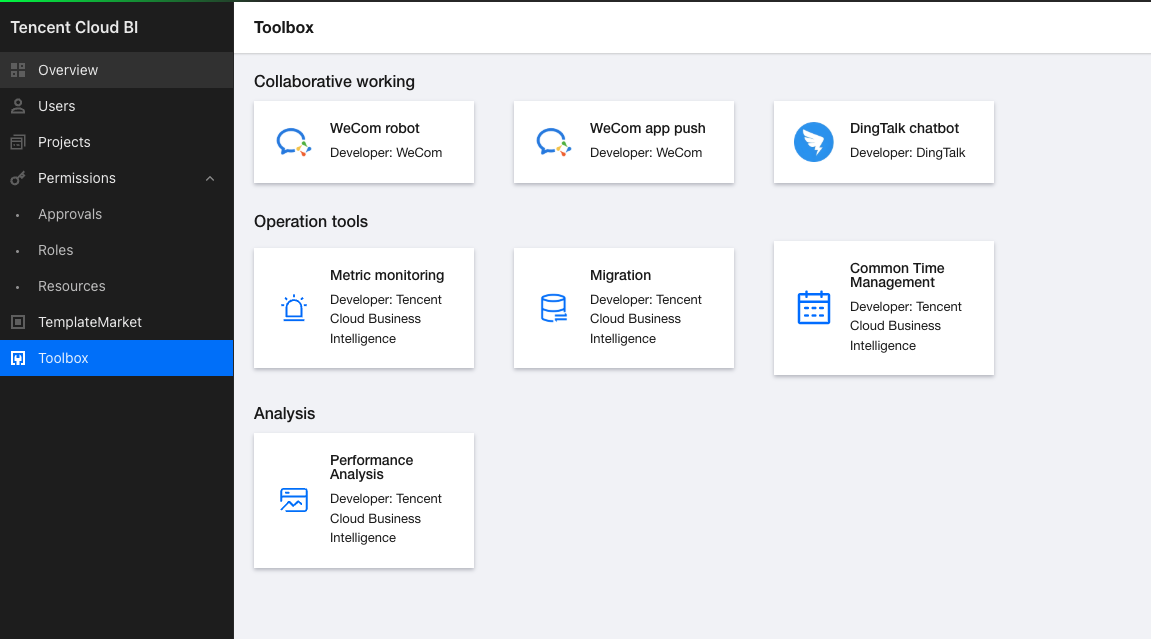Screen dimensions: 1151x639
Task: Click the WeCom robot chat bubble icon
Action: 293,142
